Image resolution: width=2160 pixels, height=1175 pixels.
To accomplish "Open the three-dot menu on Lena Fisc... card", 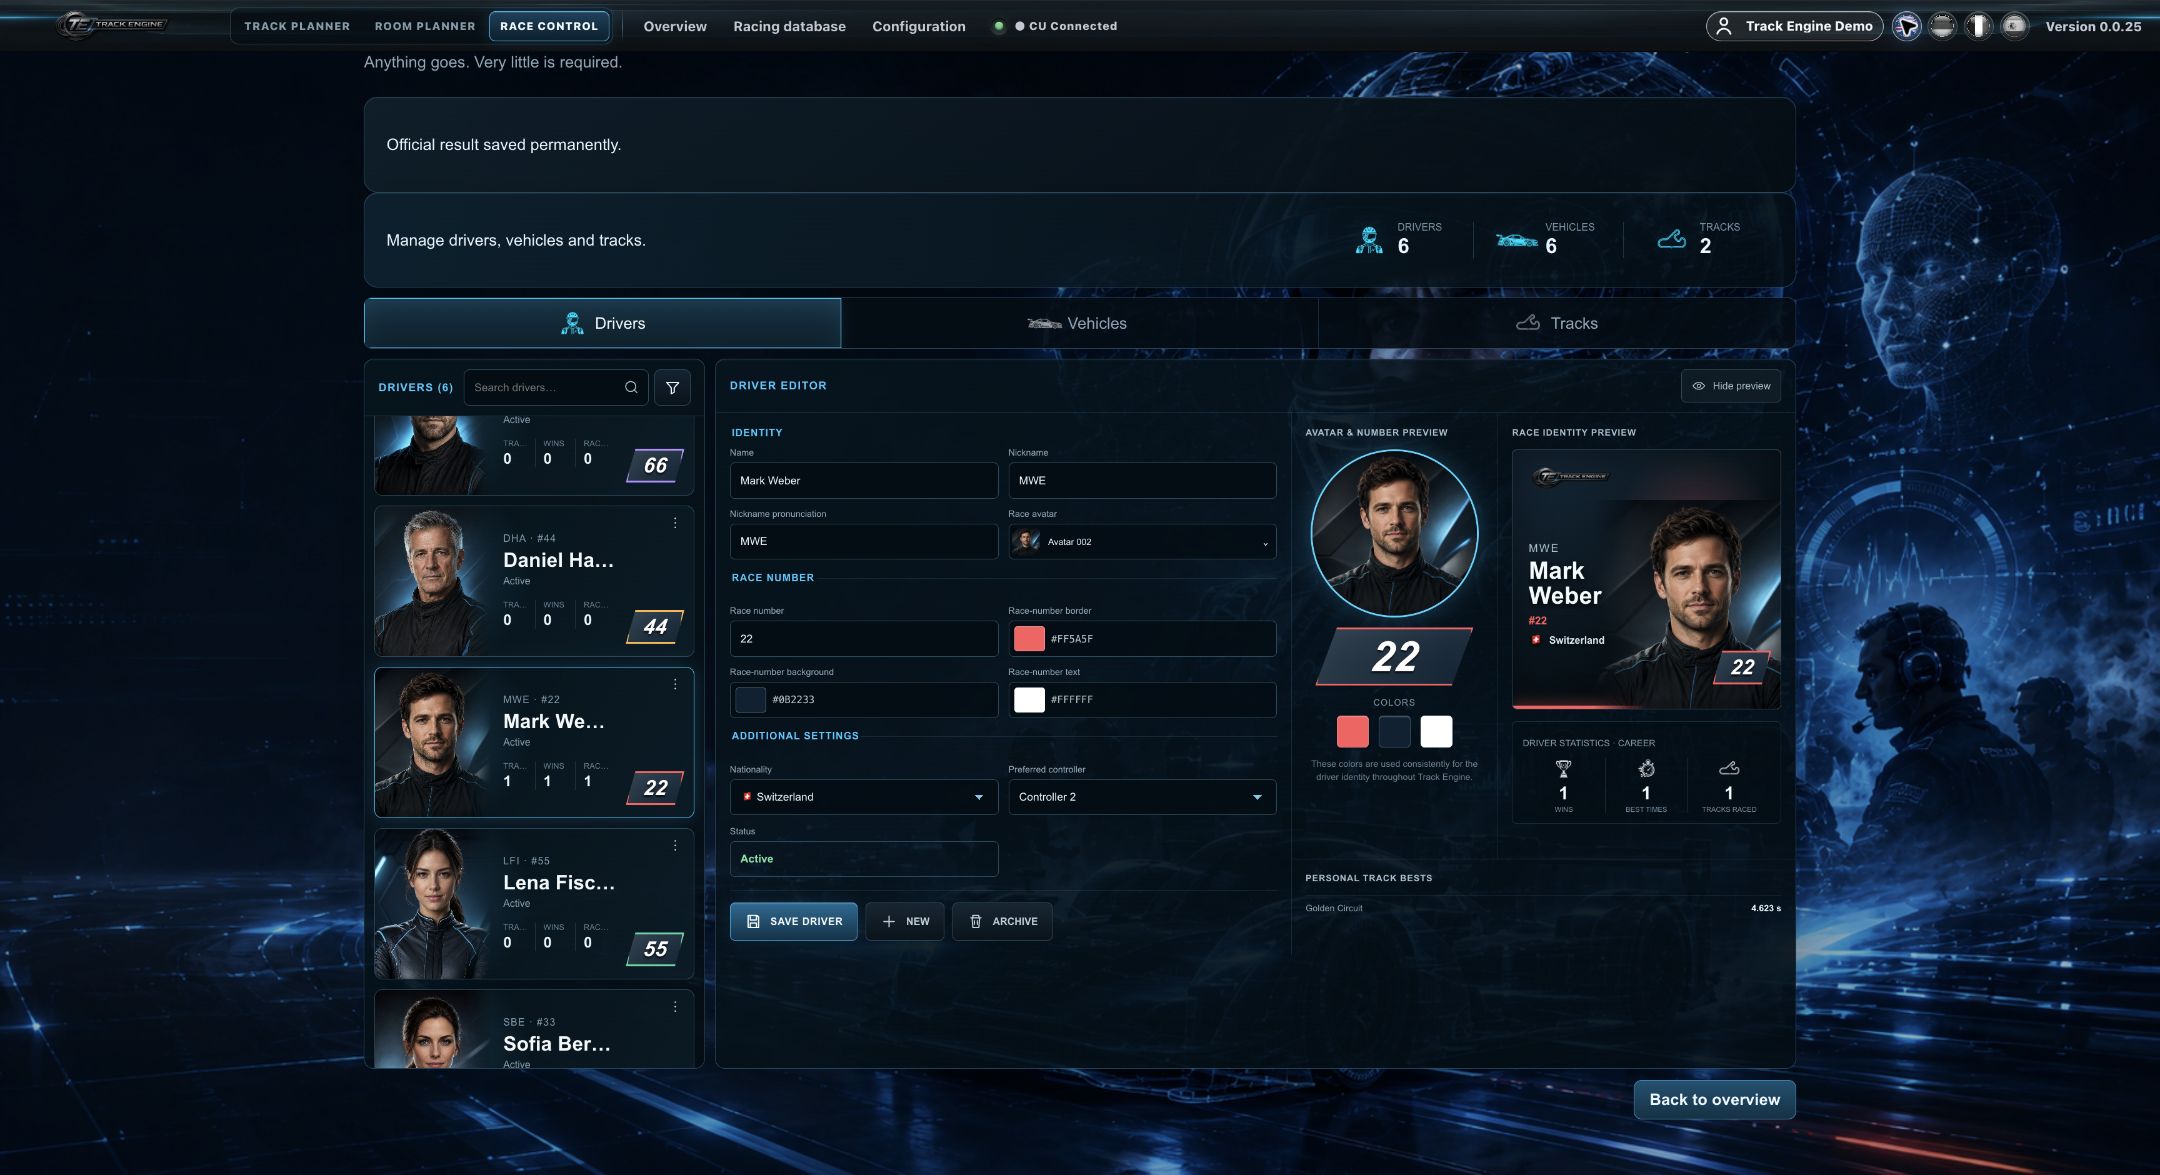I will coord(675,846).
